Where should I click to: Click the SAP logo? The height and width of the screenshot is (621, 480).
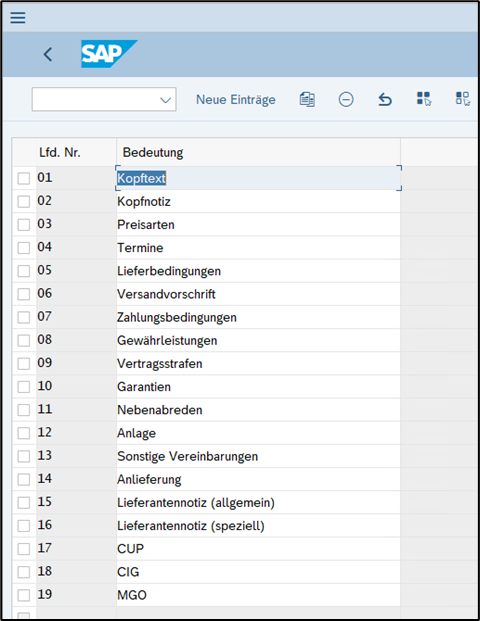109,54
